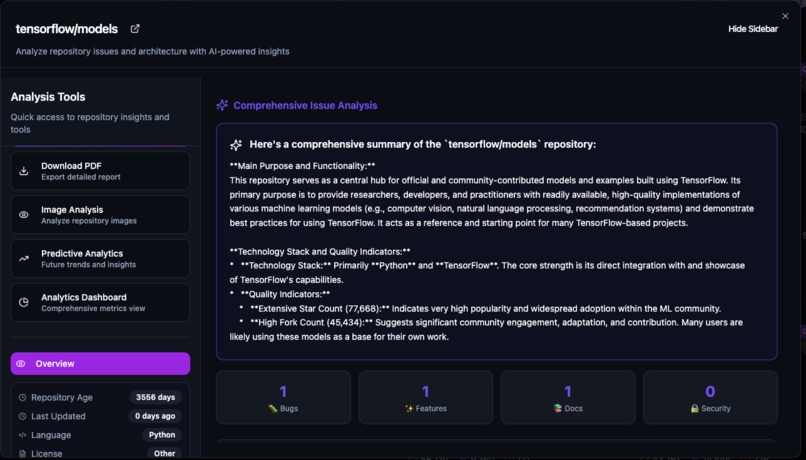The width and height of the screenshot is (806, 460).
Task: Open Image Analysis tool
Action: pos(100,215)
